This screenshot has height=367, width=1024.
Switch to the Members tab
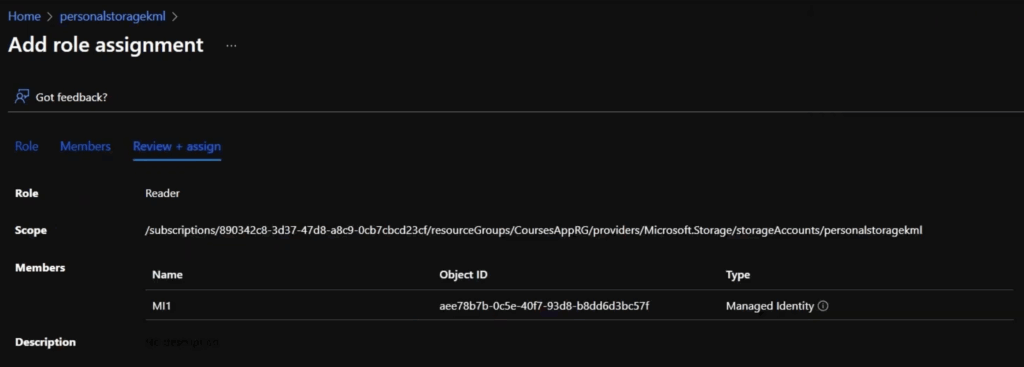coord(85,146)
